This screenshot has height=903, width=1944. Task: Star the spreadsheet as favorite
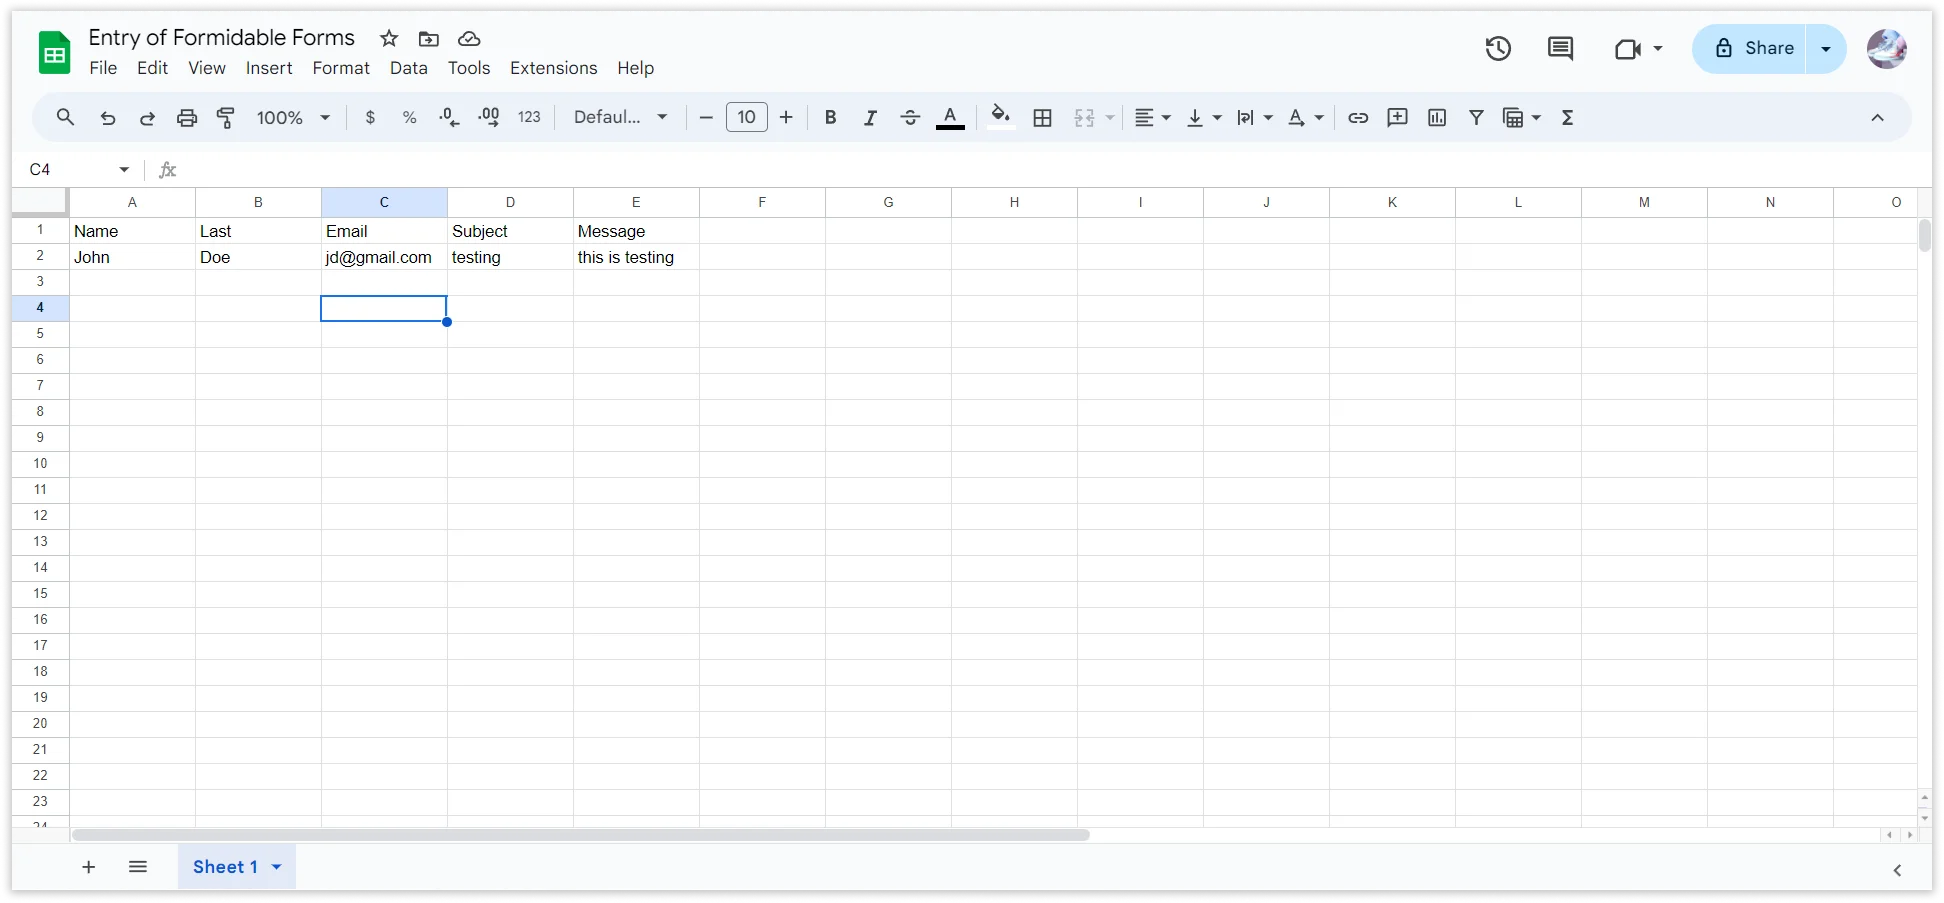[x=389, y=39]
